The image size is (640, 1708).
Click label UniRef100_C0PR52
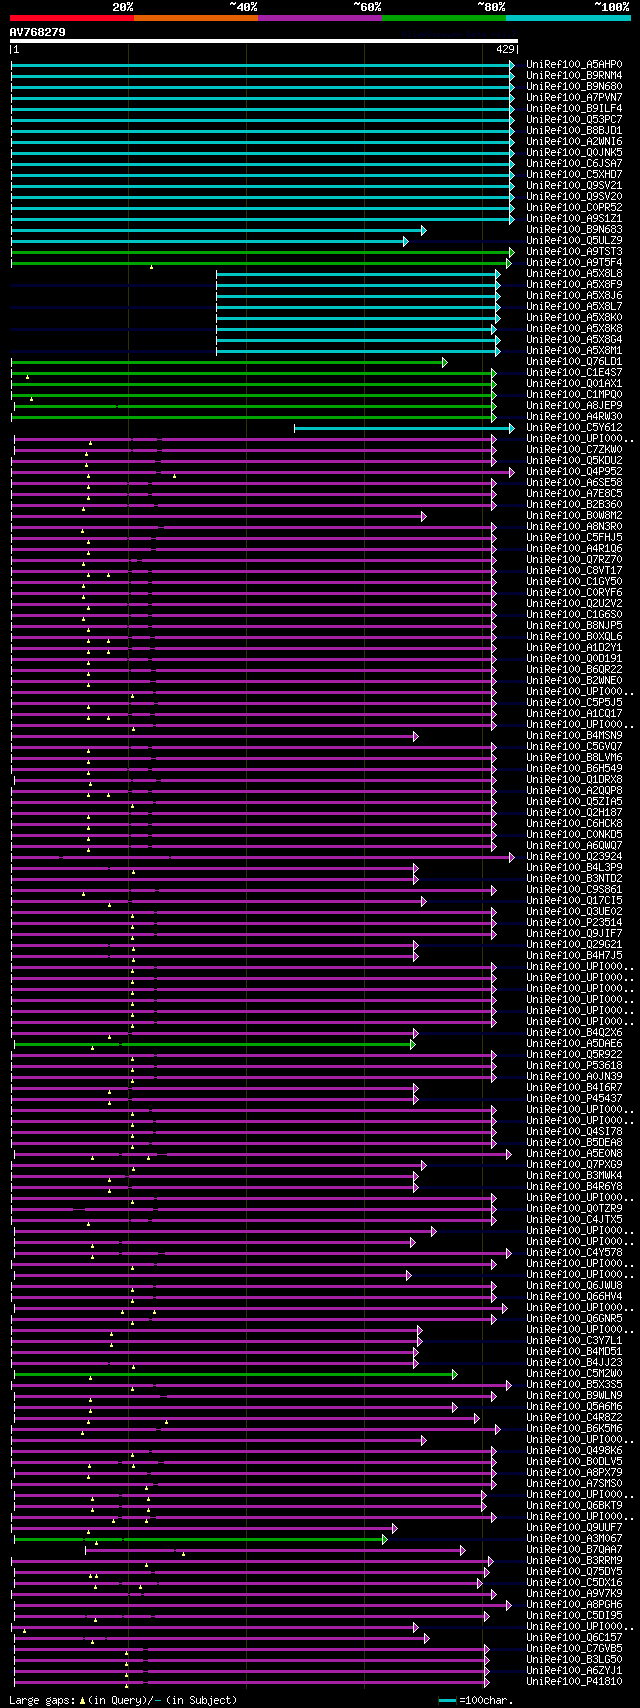coord(574,208)
